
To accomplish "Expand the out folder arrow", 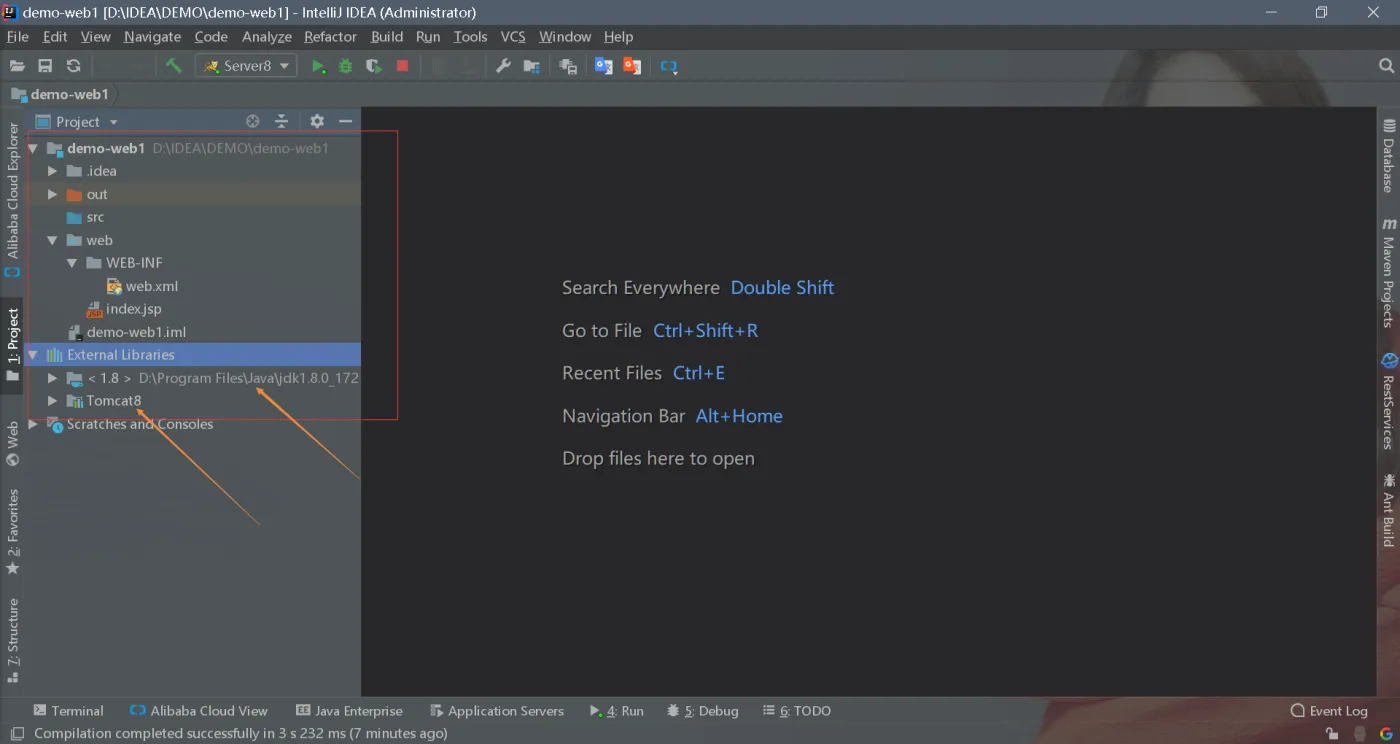I will (x=53, y=194).
